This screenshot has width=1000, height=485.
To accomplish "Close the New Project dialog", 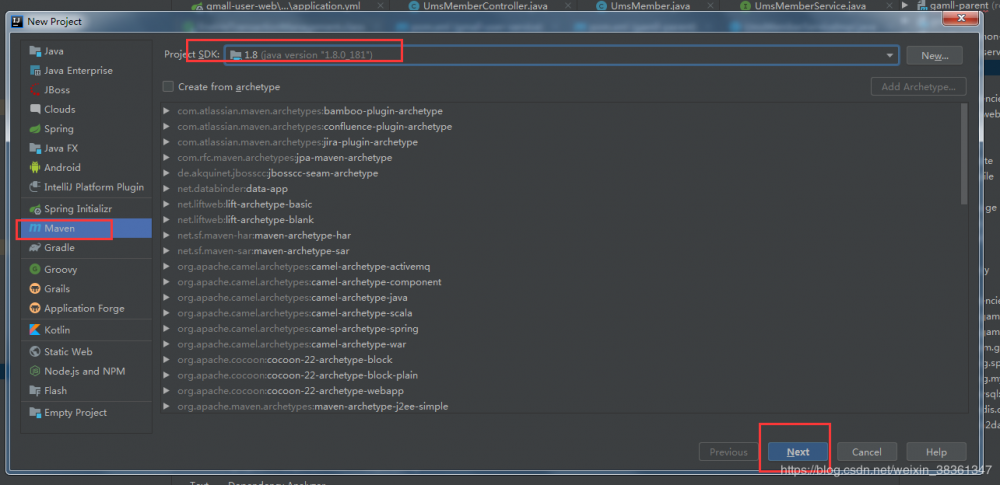I will 962,20.
